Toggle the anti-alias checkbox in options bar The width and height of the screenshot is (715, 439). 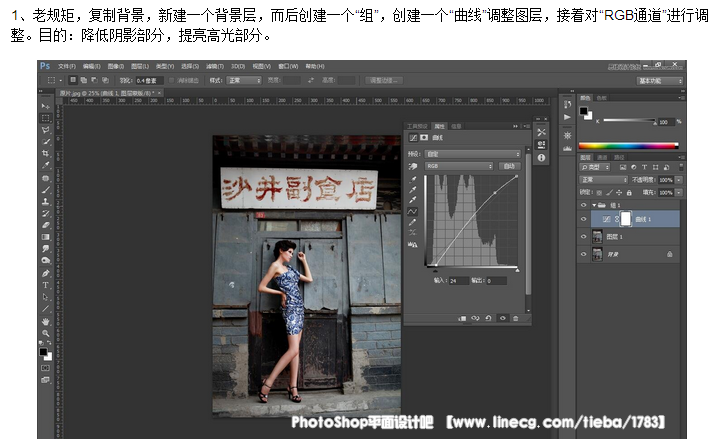pos(171,80)
